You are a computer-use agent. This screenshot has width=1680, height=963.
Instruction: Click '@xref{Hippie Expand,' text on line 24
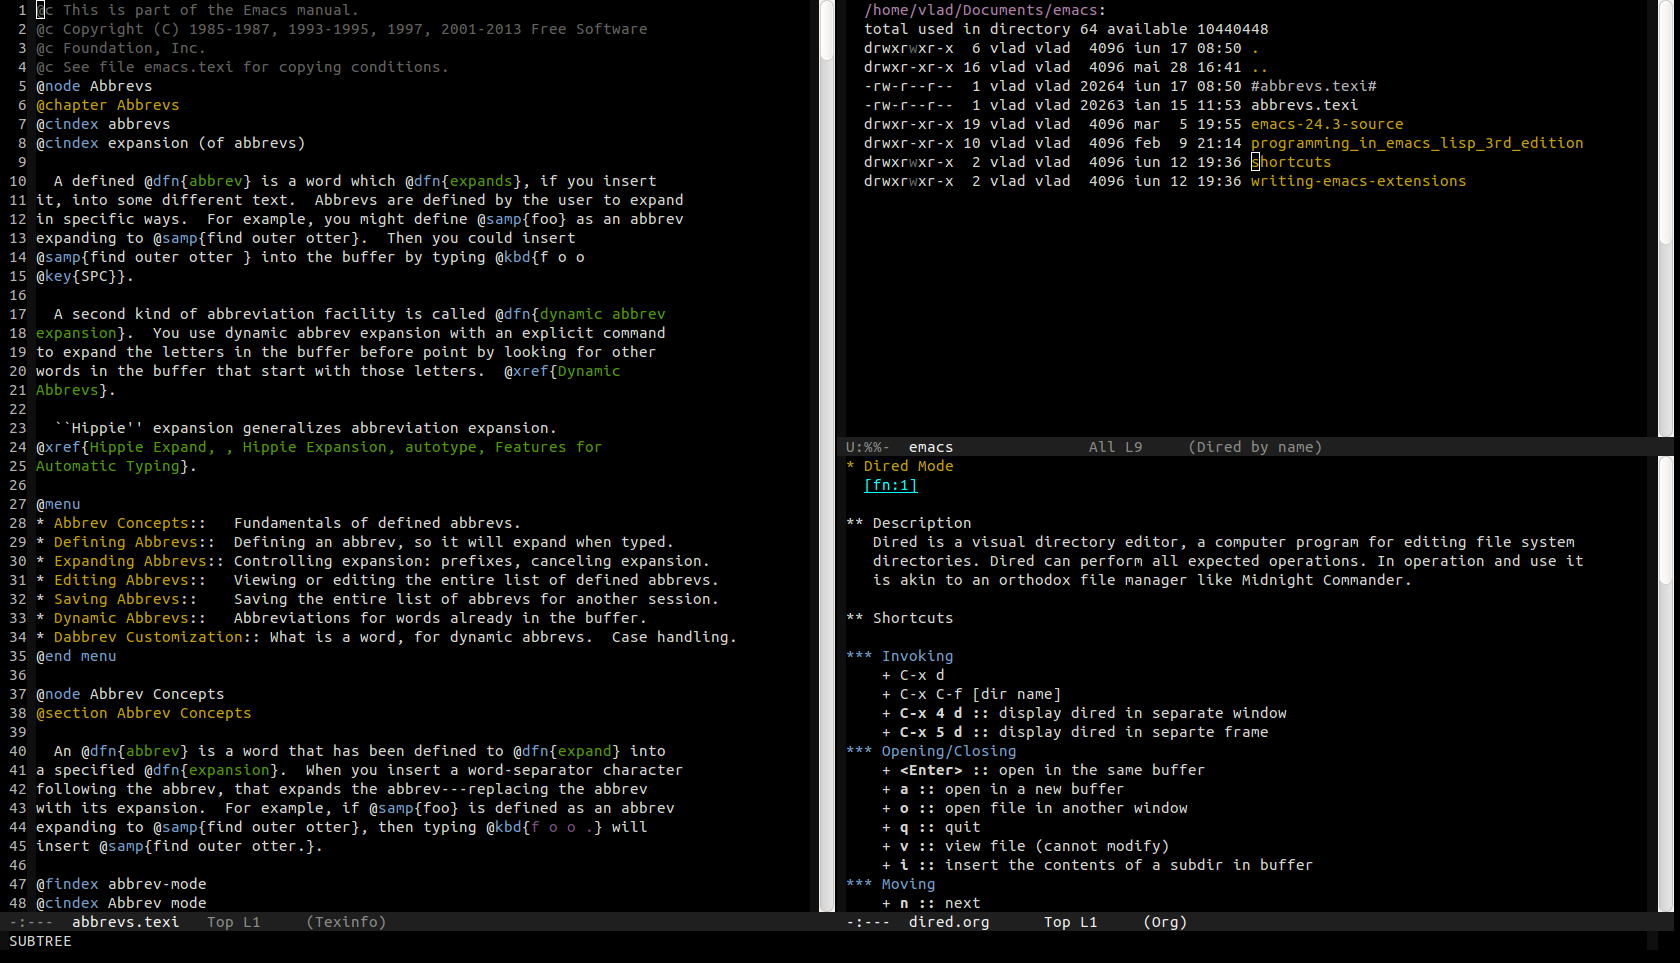(126, 447)
